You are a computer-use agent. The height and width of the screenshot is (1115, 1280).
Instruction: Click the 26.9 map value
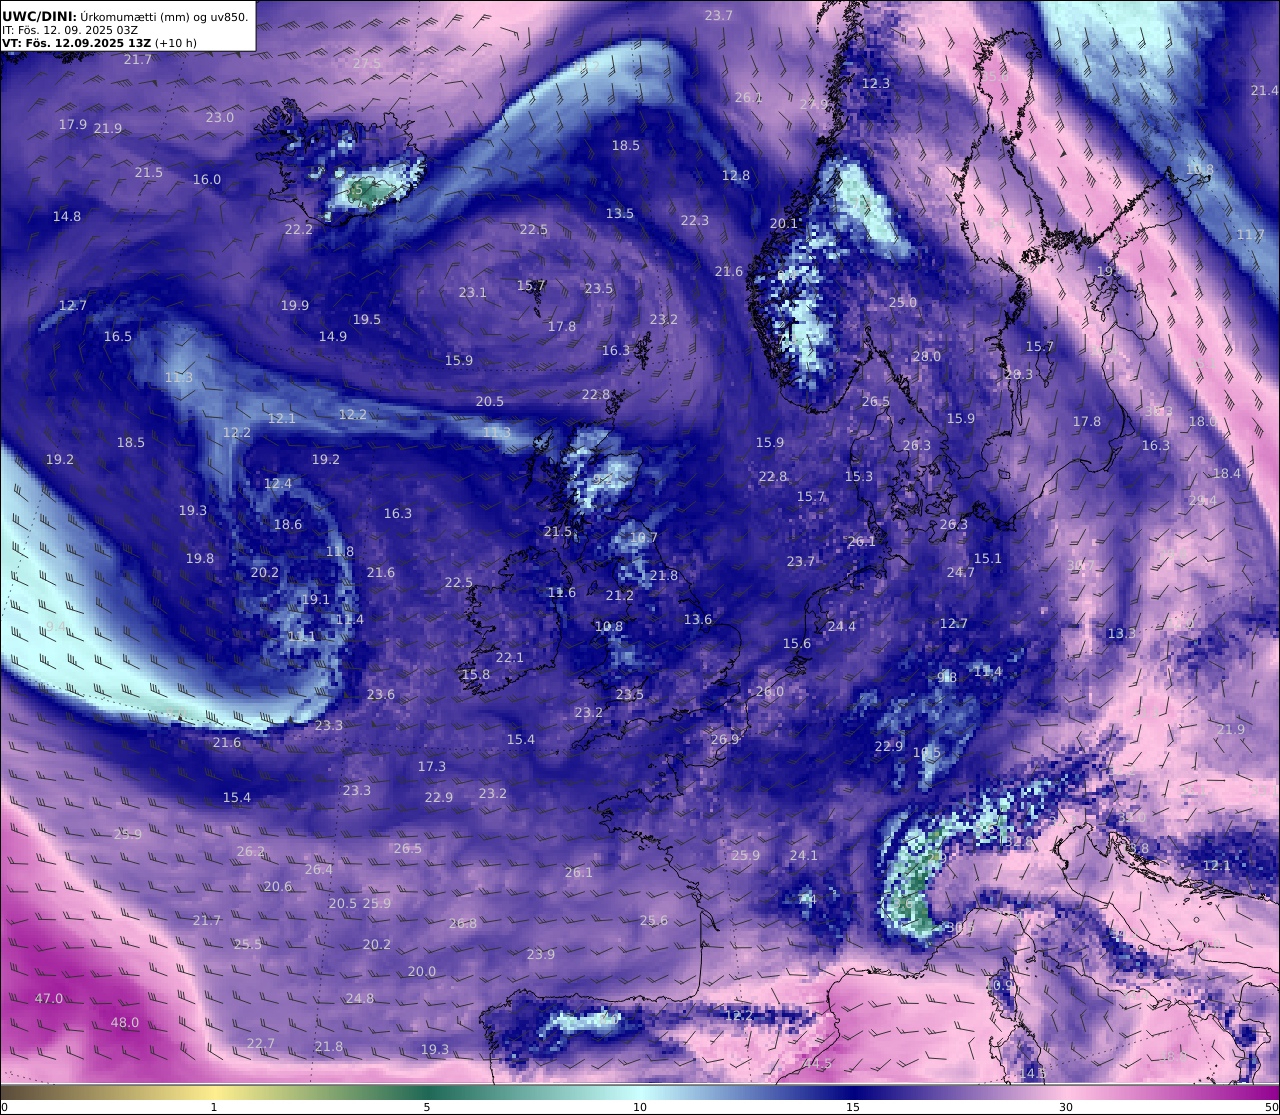click(725, 740)
